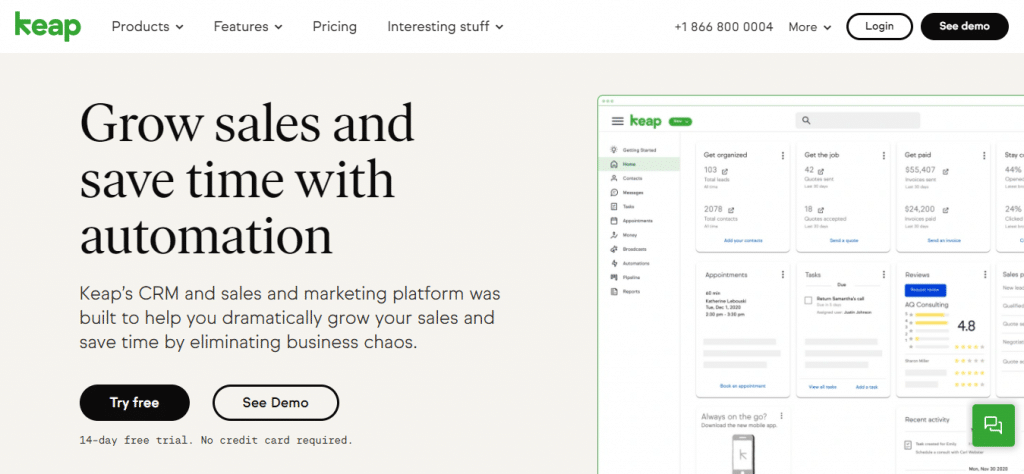Select Pipeline label in the dashboard sidebar
Viewport: 1024px width, 474px height.
[631, 277]
